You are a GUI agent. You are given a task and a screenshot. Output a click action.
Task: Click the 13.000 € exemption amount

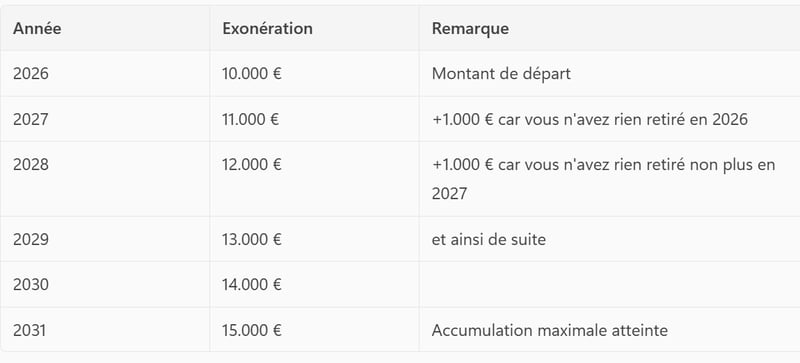252,239
